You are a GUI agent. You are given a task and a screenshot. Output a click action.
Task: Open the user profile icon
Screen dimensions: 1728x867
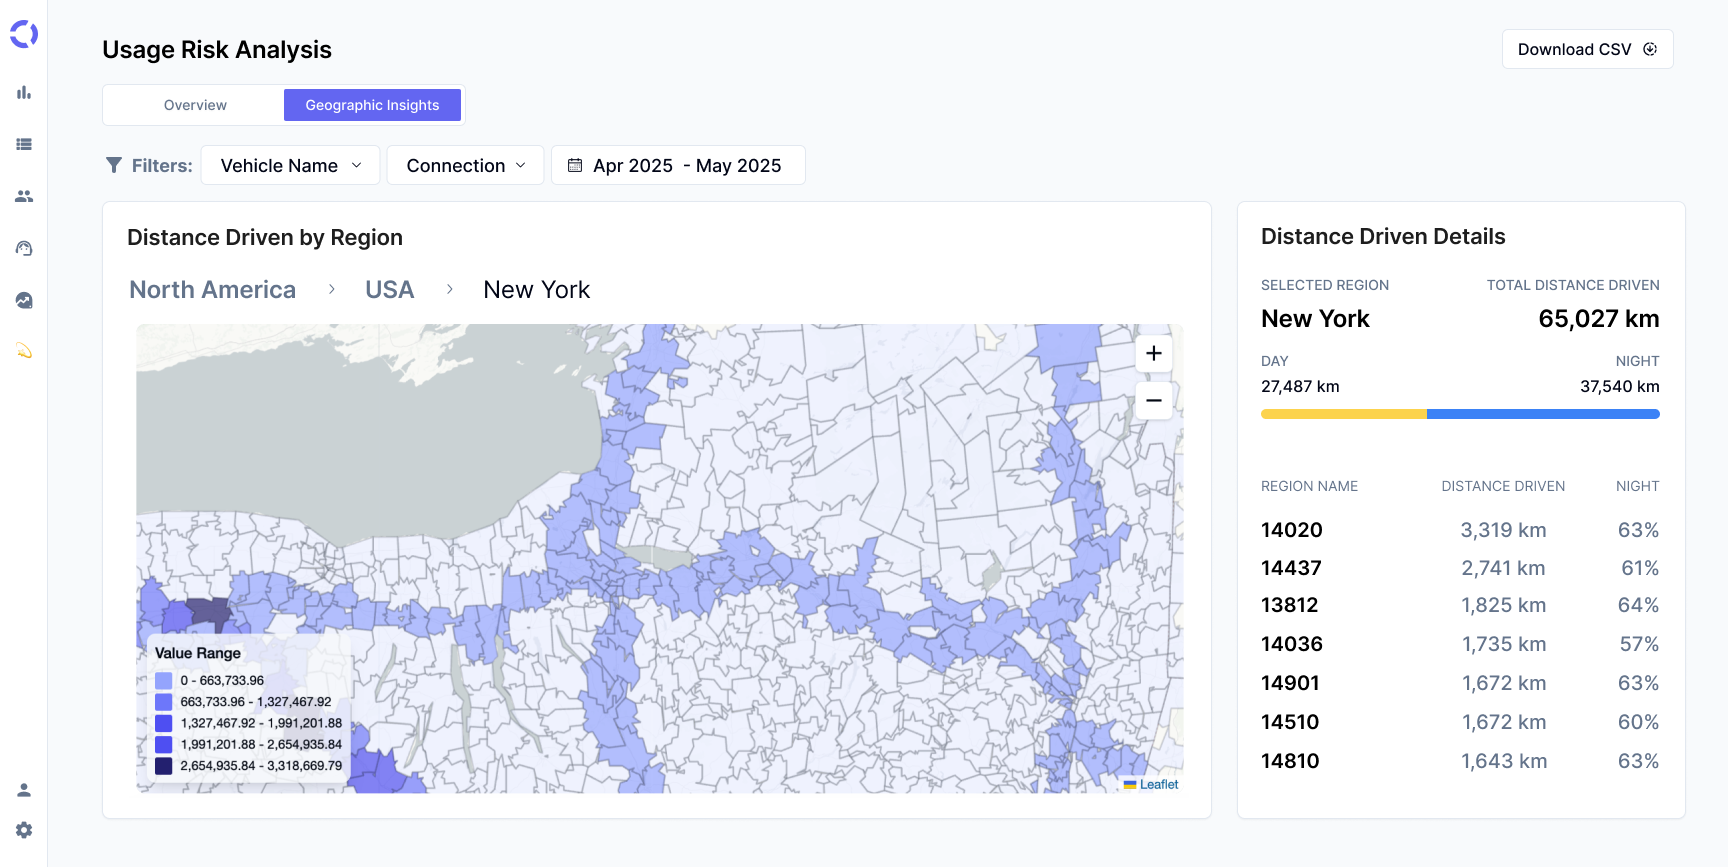click(x=24, y=790)
